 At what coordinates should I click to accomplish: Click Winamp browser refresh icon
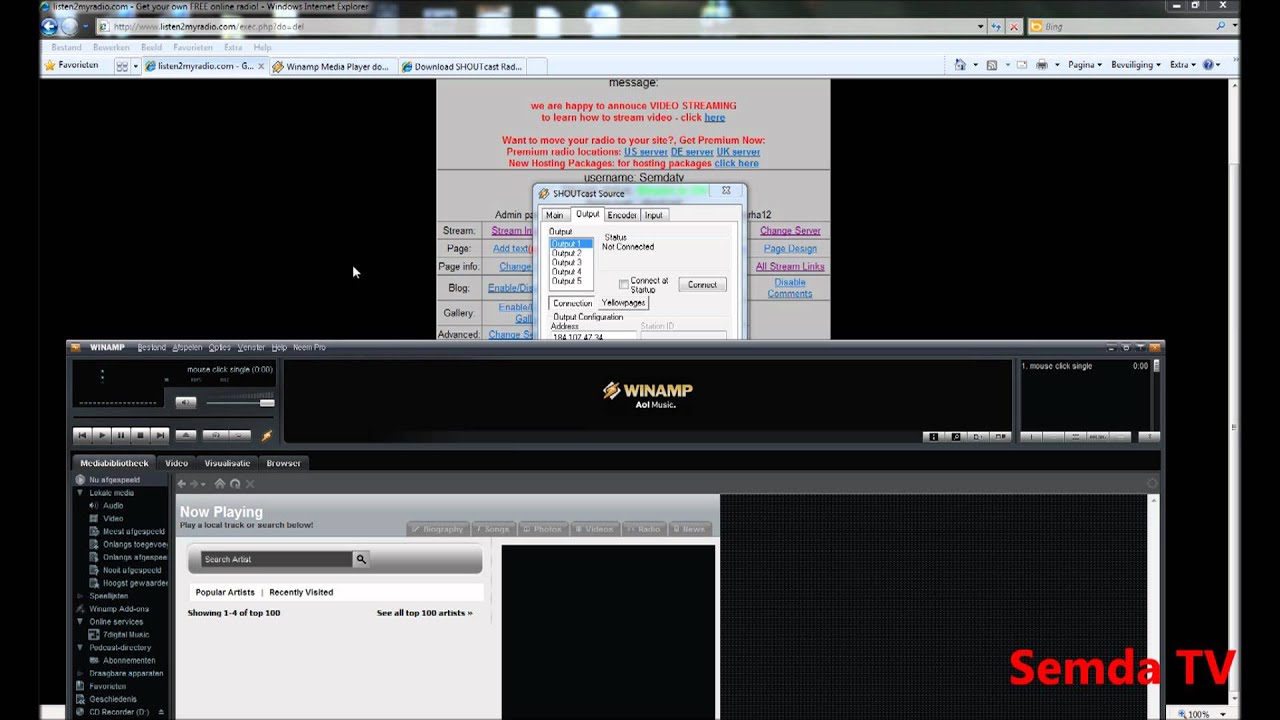(x=235, y=484)
